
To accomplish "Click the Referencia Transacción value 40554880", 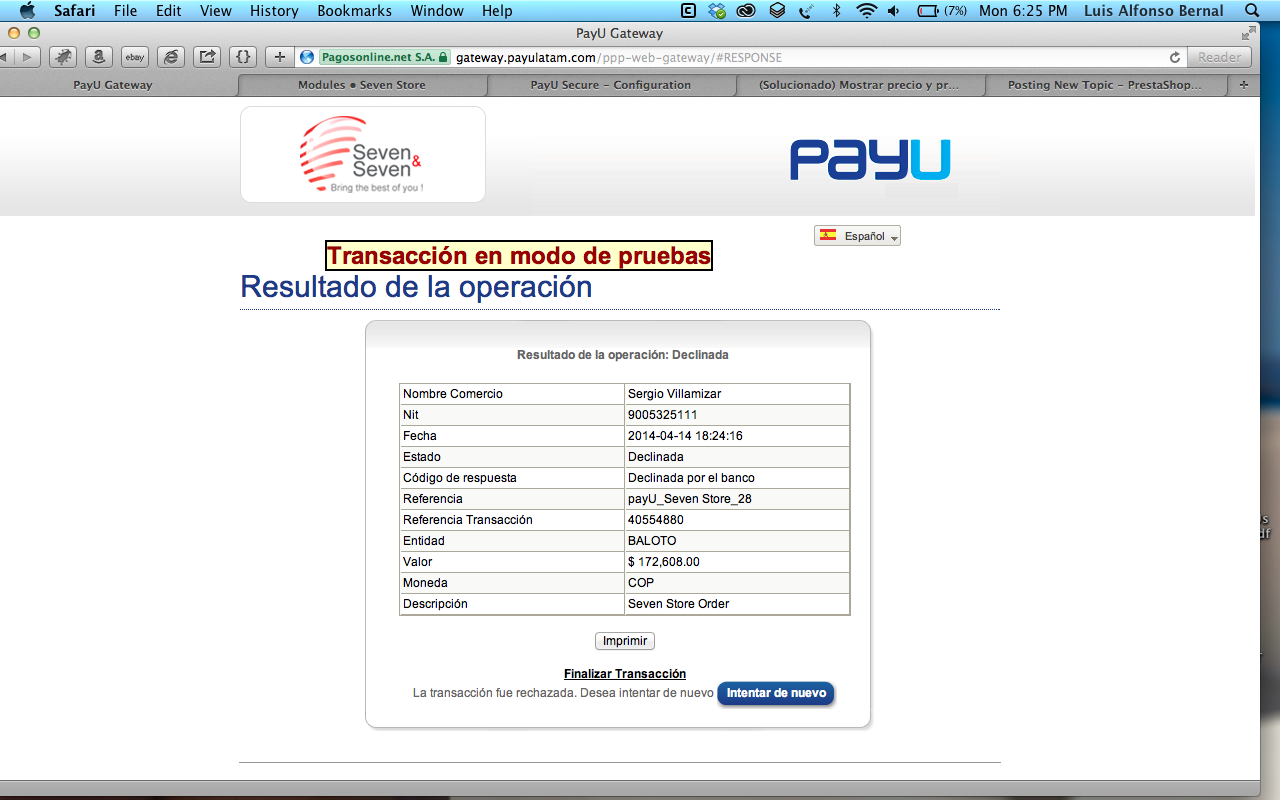I will pyautogui.click(x=656, y=520).
